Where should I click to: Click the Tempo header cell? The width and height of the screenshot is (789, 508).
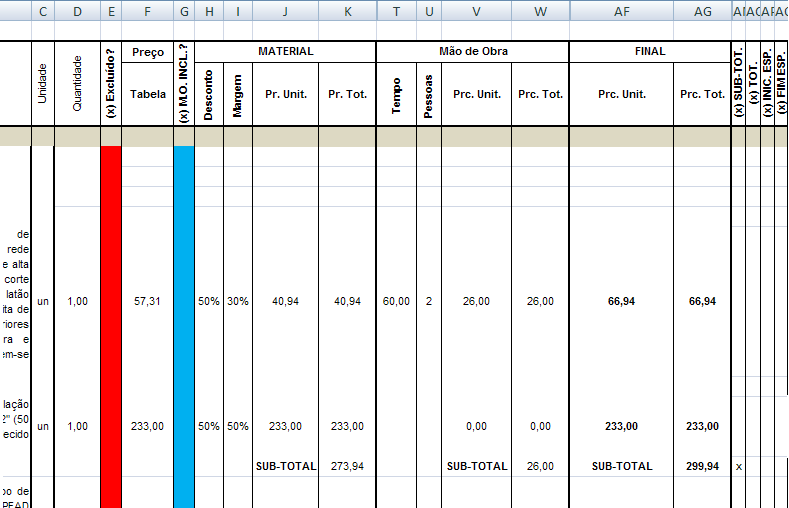click(x=397, y=95)
